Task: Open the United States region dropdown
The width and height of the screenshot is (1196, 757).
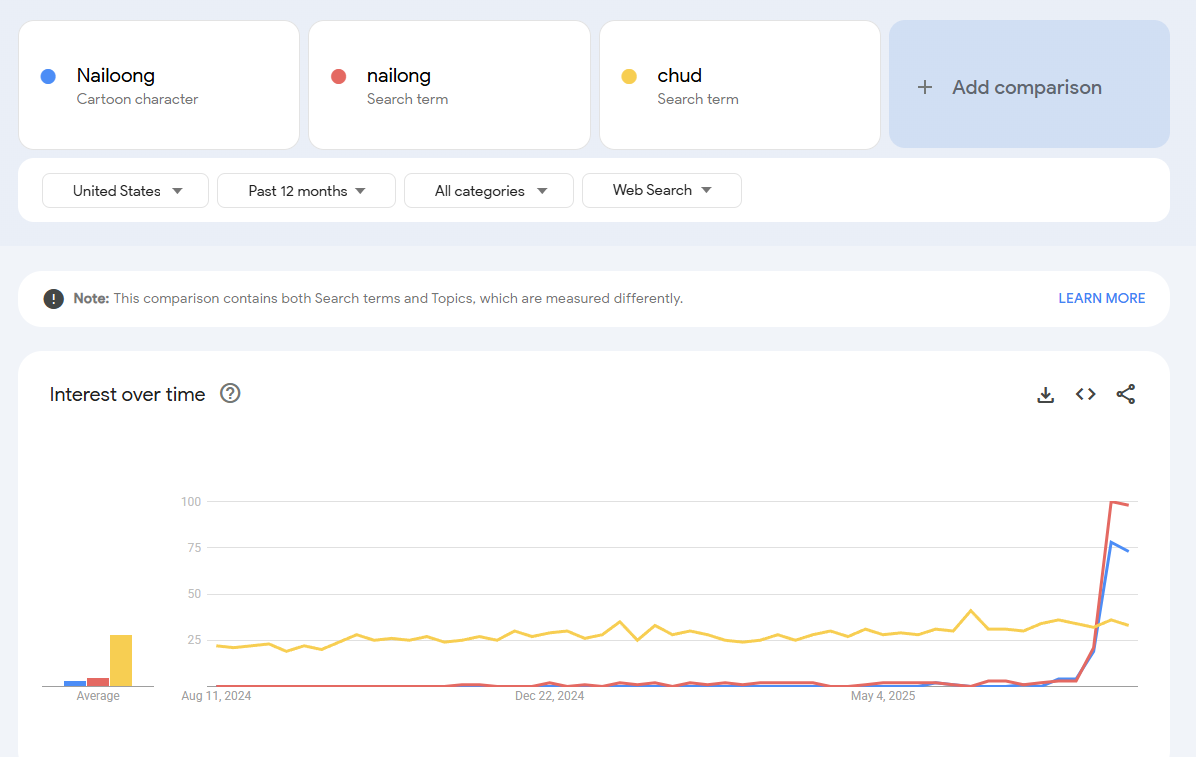Action: [125, 191]
